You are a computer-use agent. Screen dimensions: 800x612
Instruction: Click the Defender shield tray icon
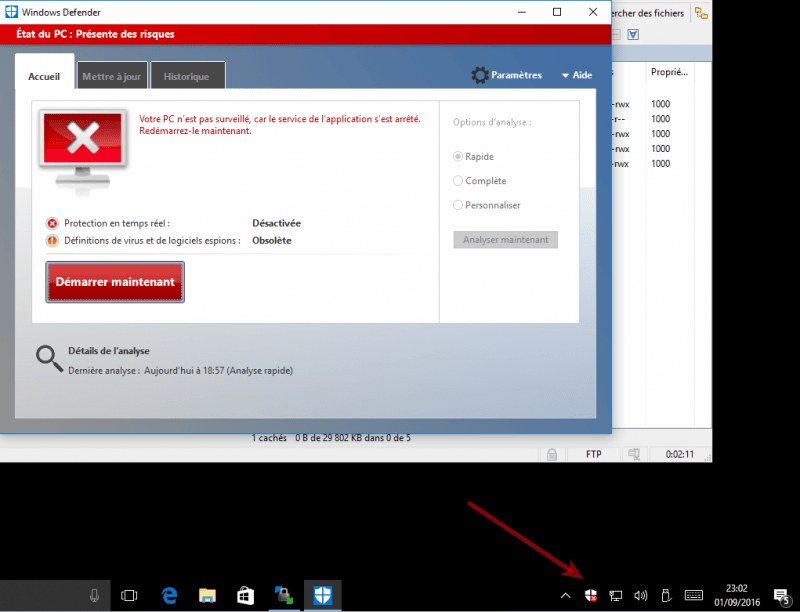590,595
